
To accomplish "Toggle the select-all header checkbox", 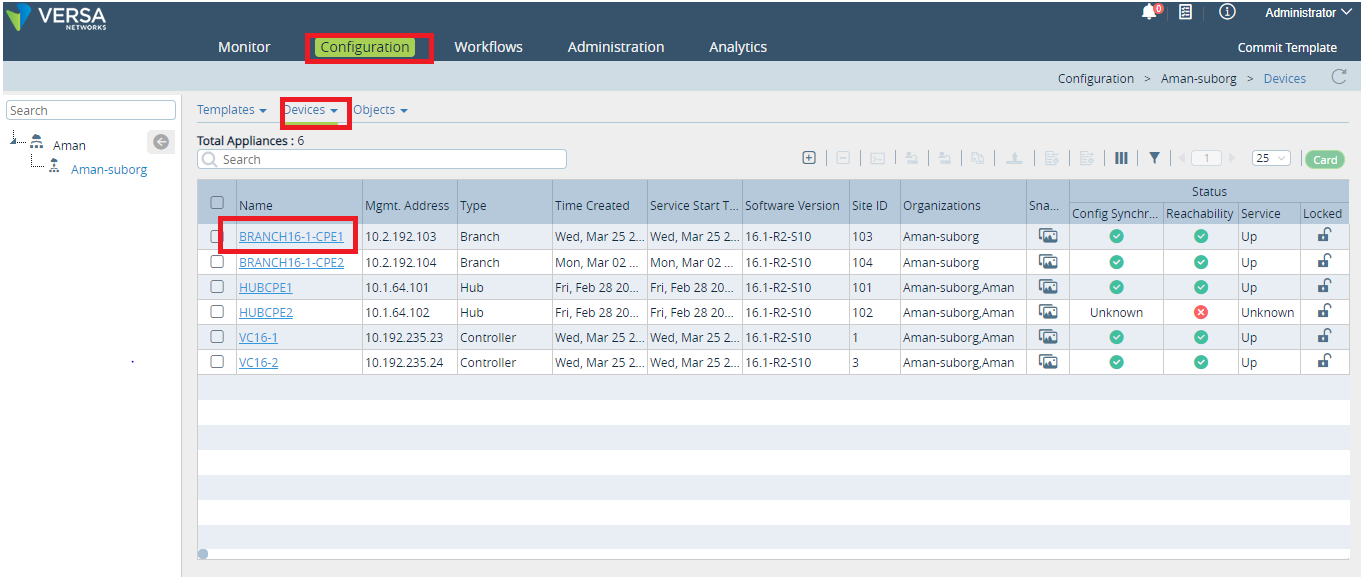I will pos(217,203).
